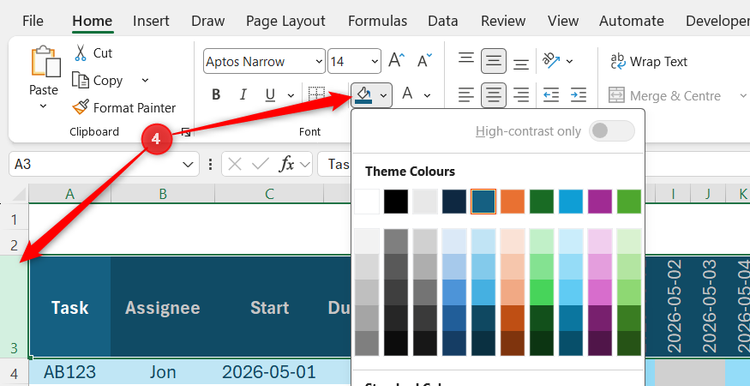Select column B header
This screenshot has width=750, height=386.
click(163, 194)
